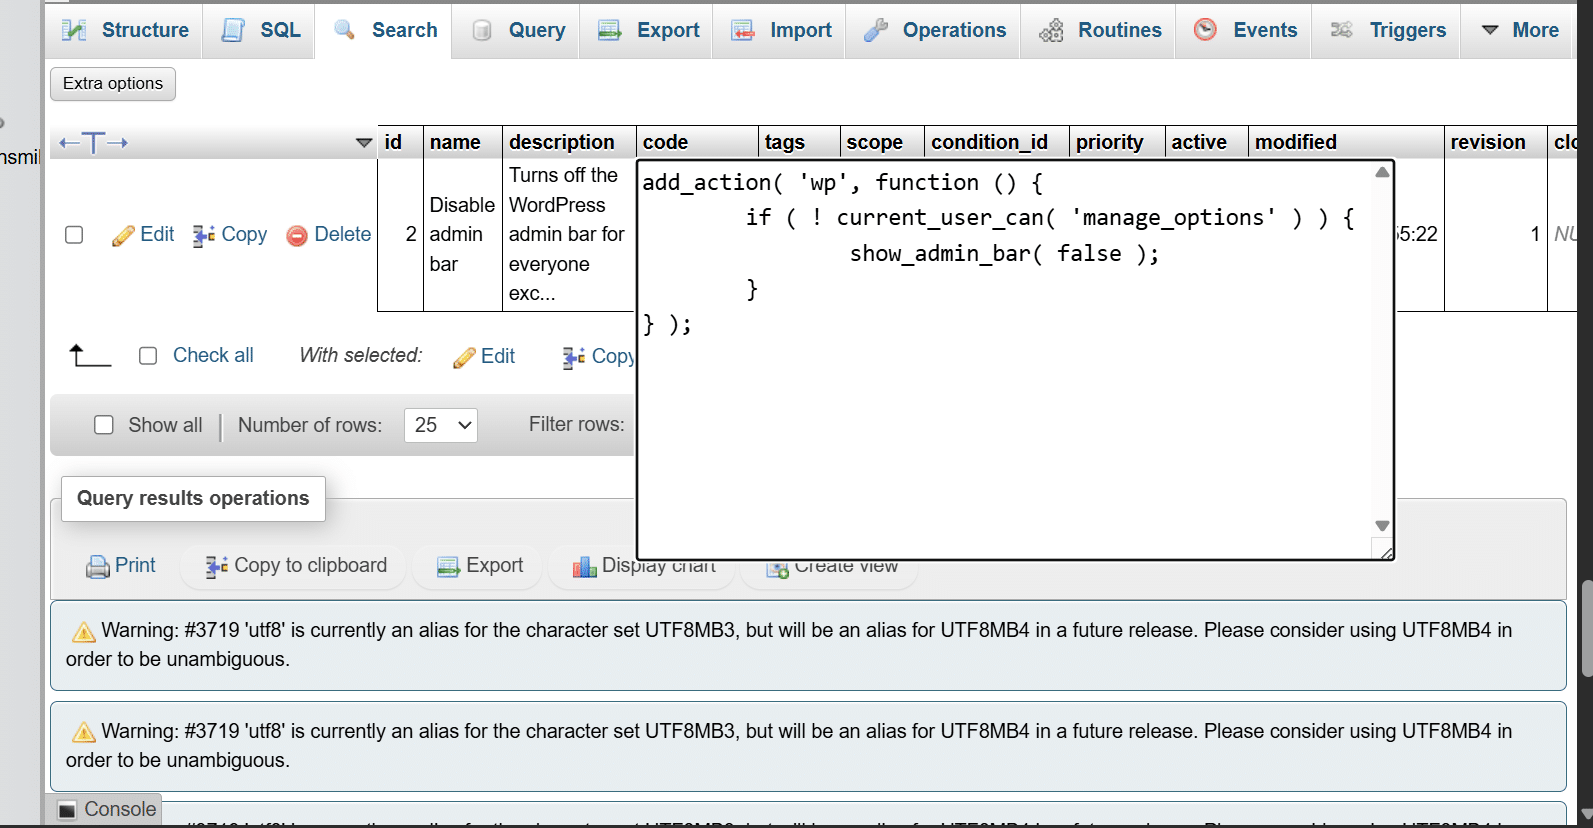
Task: Click the Extra options button
Action: (x=113, y=84)
